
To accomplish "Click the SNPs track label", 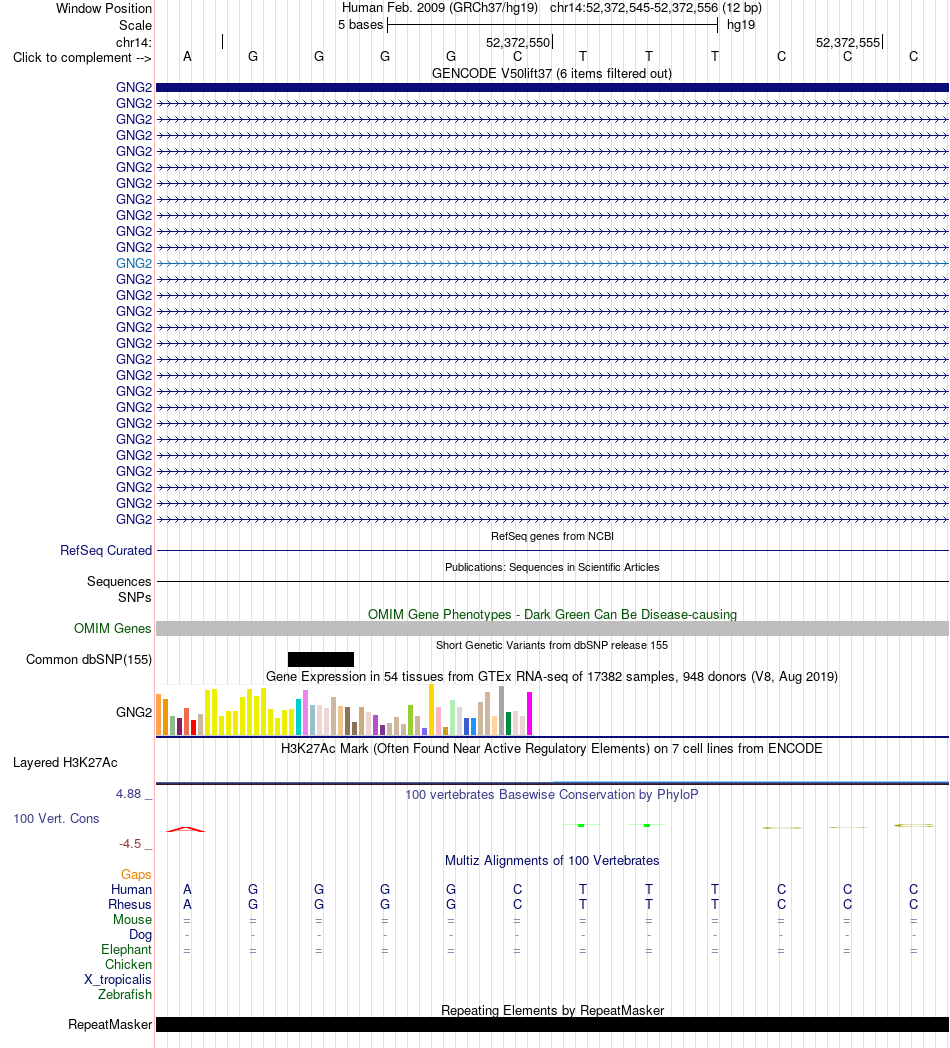I will point(134,597).
